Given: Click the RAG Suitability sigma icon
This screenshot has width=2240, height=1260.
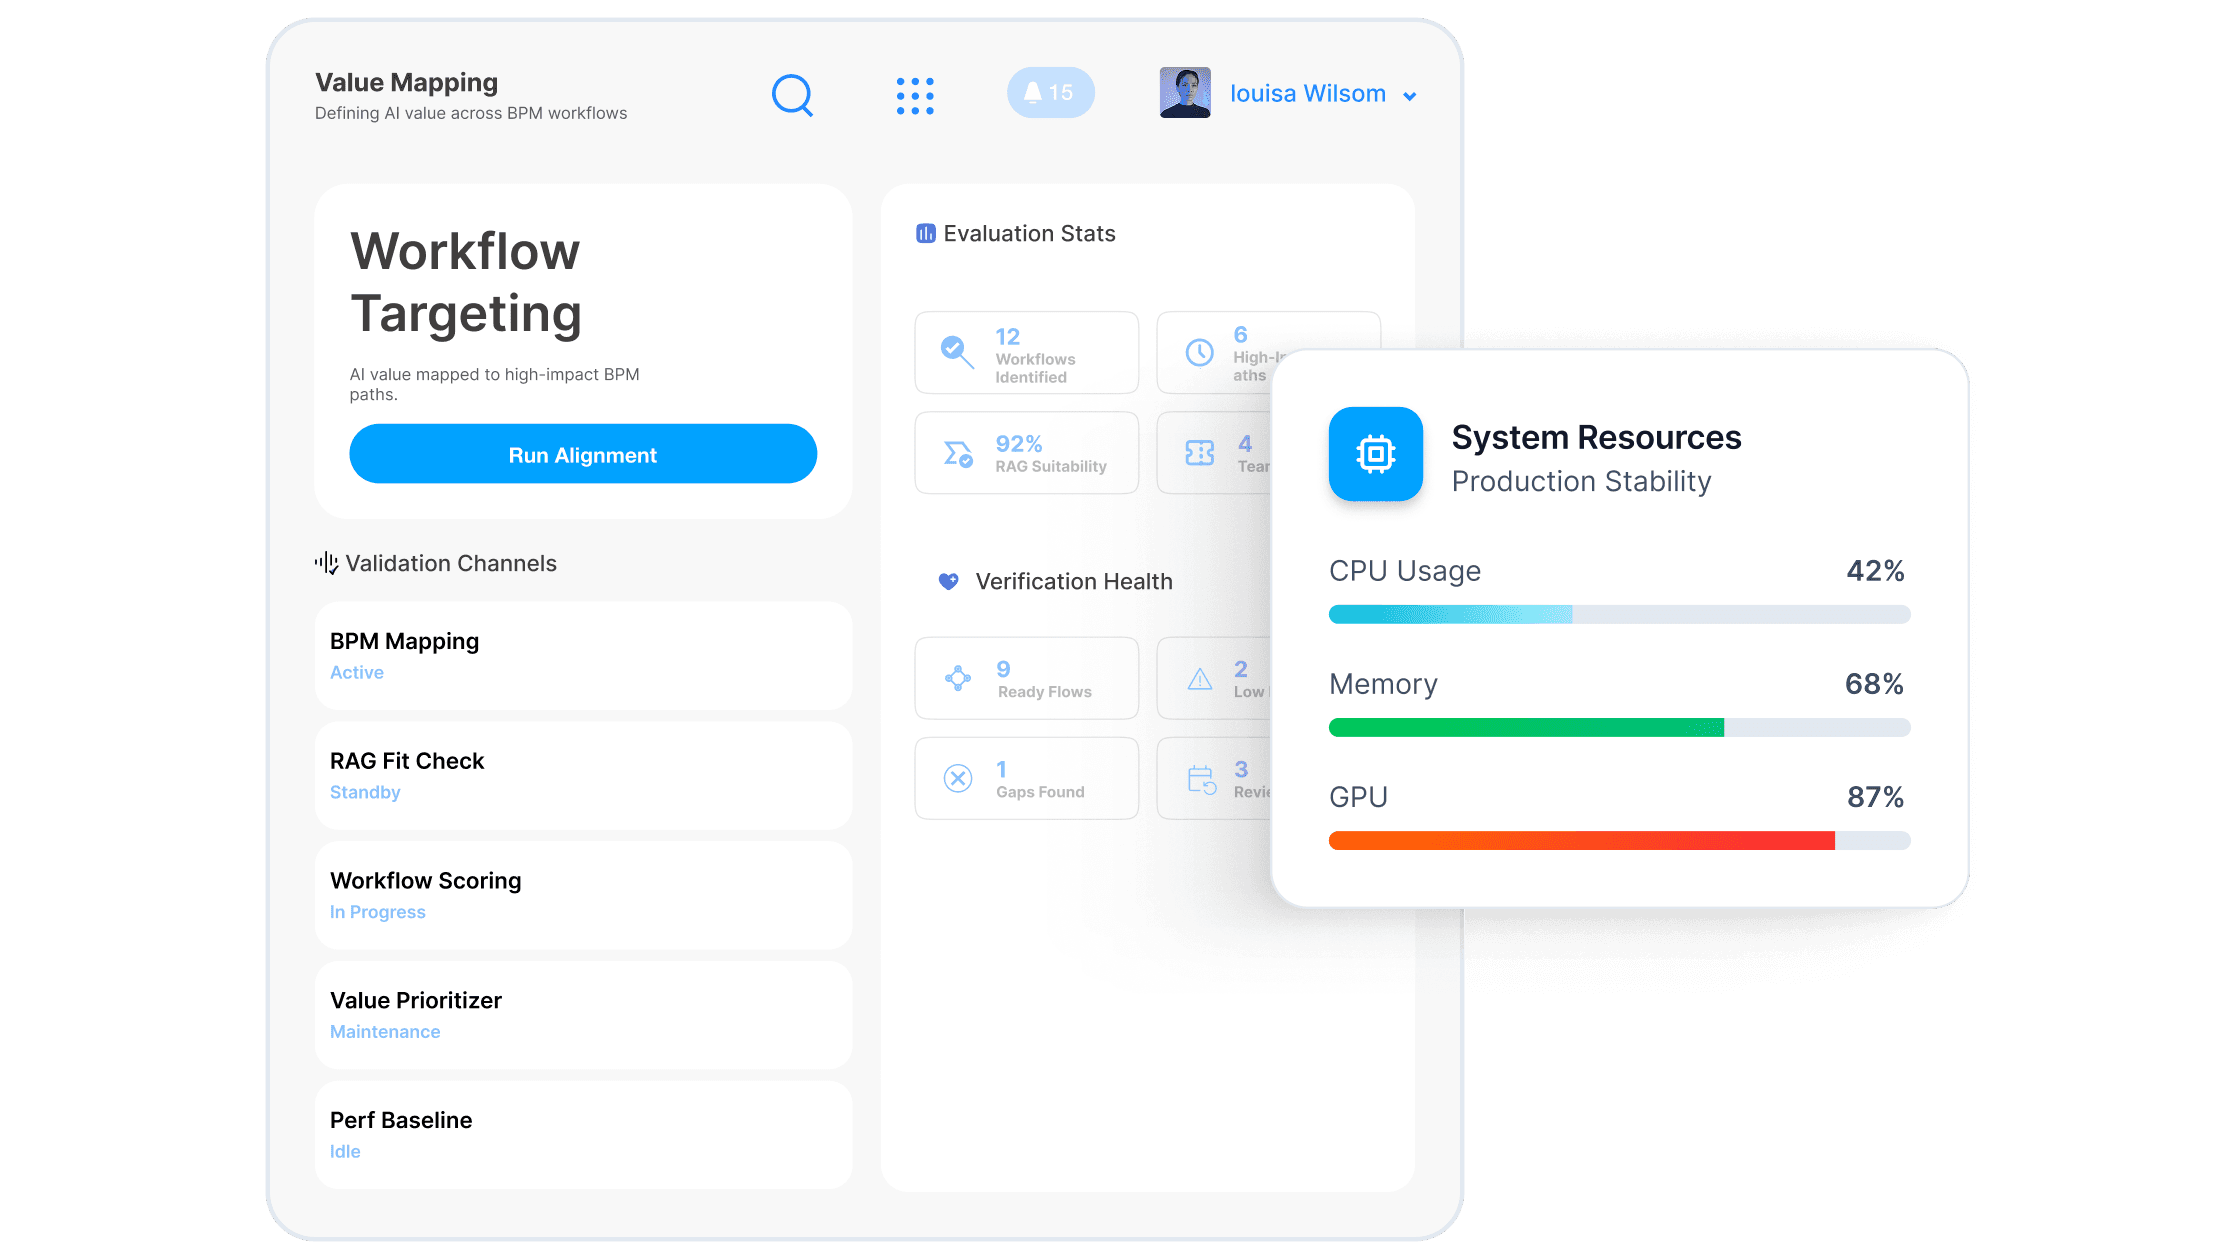Looking at the screenshot, I should tap(957, 454).
